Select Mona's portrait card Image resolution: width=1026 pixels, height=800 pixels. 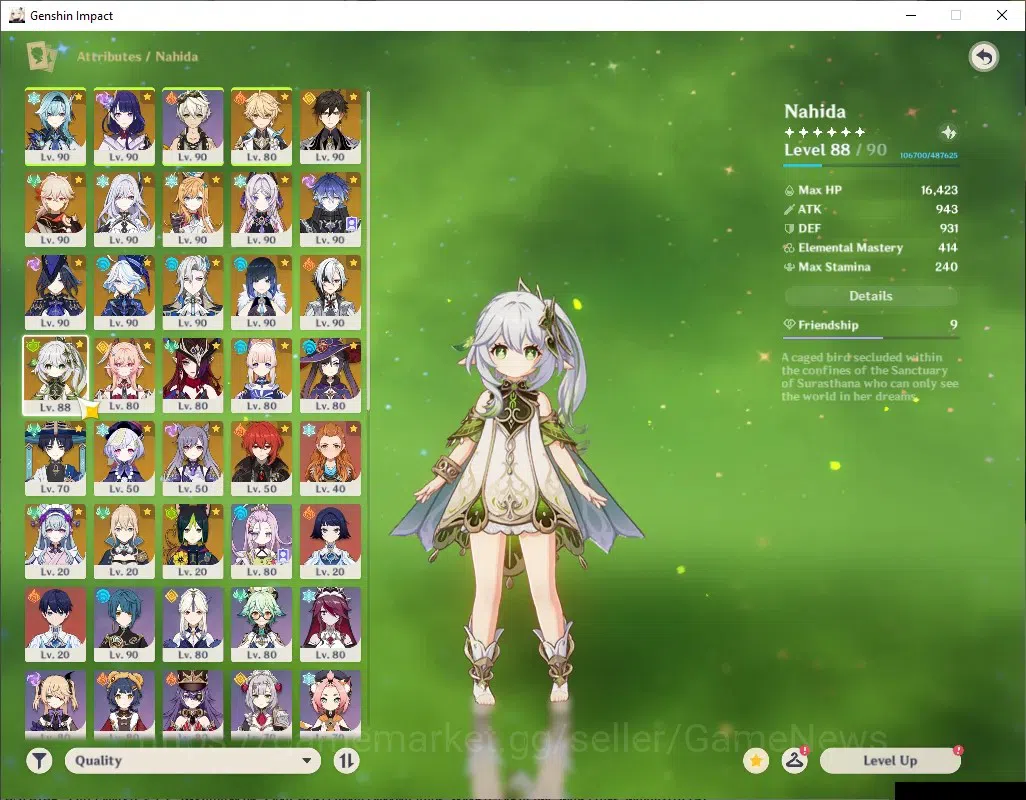[x=330, y=375]
